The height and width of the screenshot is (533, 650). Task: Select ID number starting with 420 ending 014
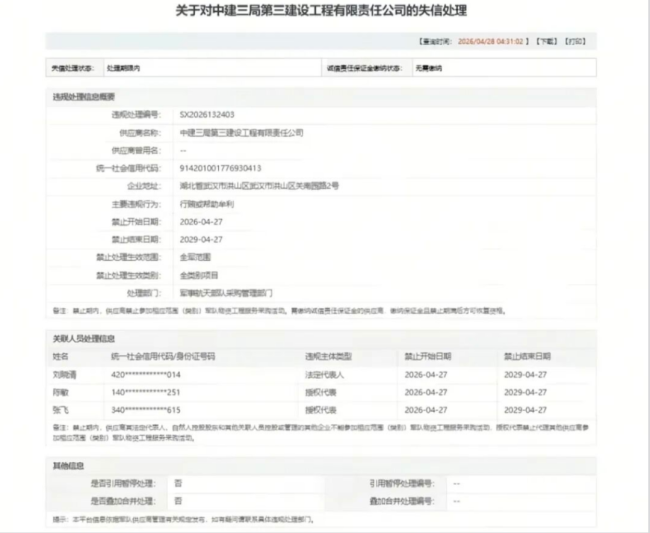146,375
